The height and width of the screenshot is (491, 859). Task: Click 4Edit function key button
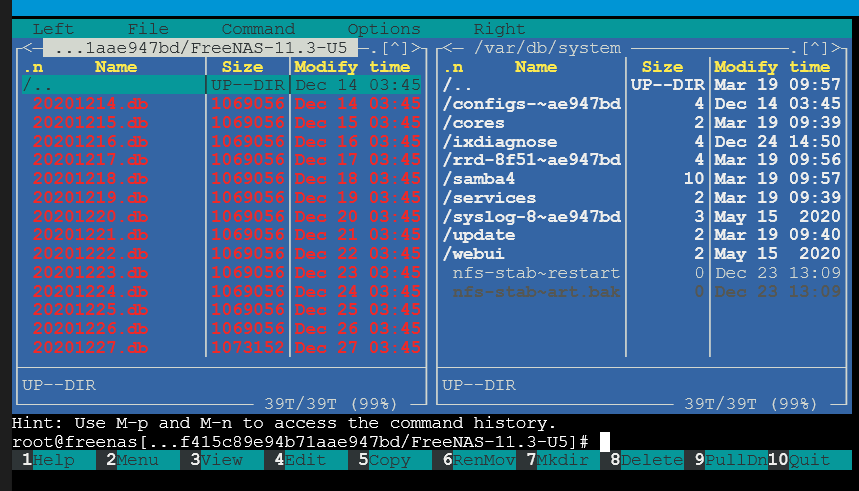(306, 460)
